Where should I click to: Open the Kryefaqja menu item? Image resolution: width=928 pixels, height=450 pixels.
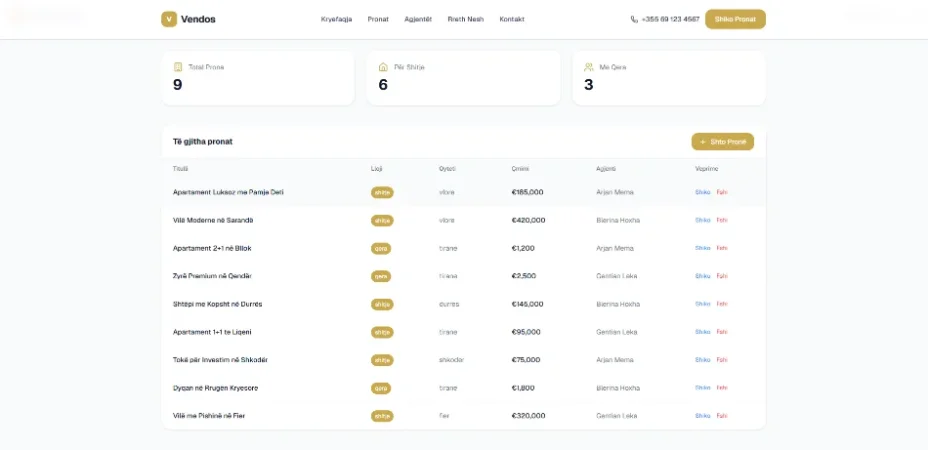[336, 19]
